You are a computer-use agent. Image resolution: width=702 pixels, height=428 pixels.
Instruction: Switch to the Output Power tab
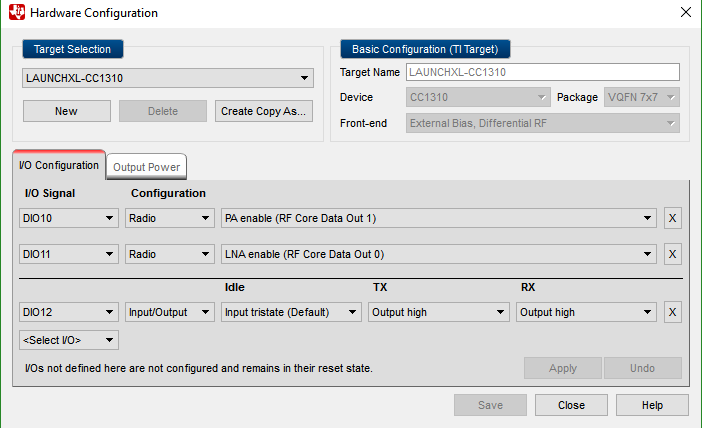point(146,167)
